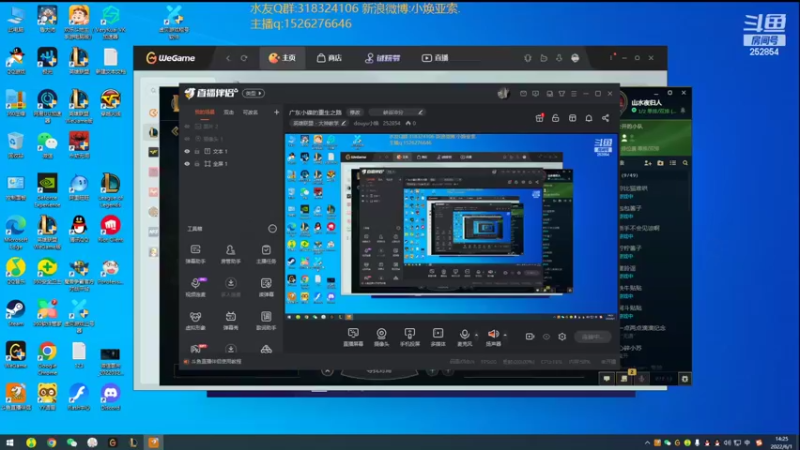Image resolution: width=800 pixels, height=450 pixels.
Task: Show hidden system tray icons
Action: (647, 442)
